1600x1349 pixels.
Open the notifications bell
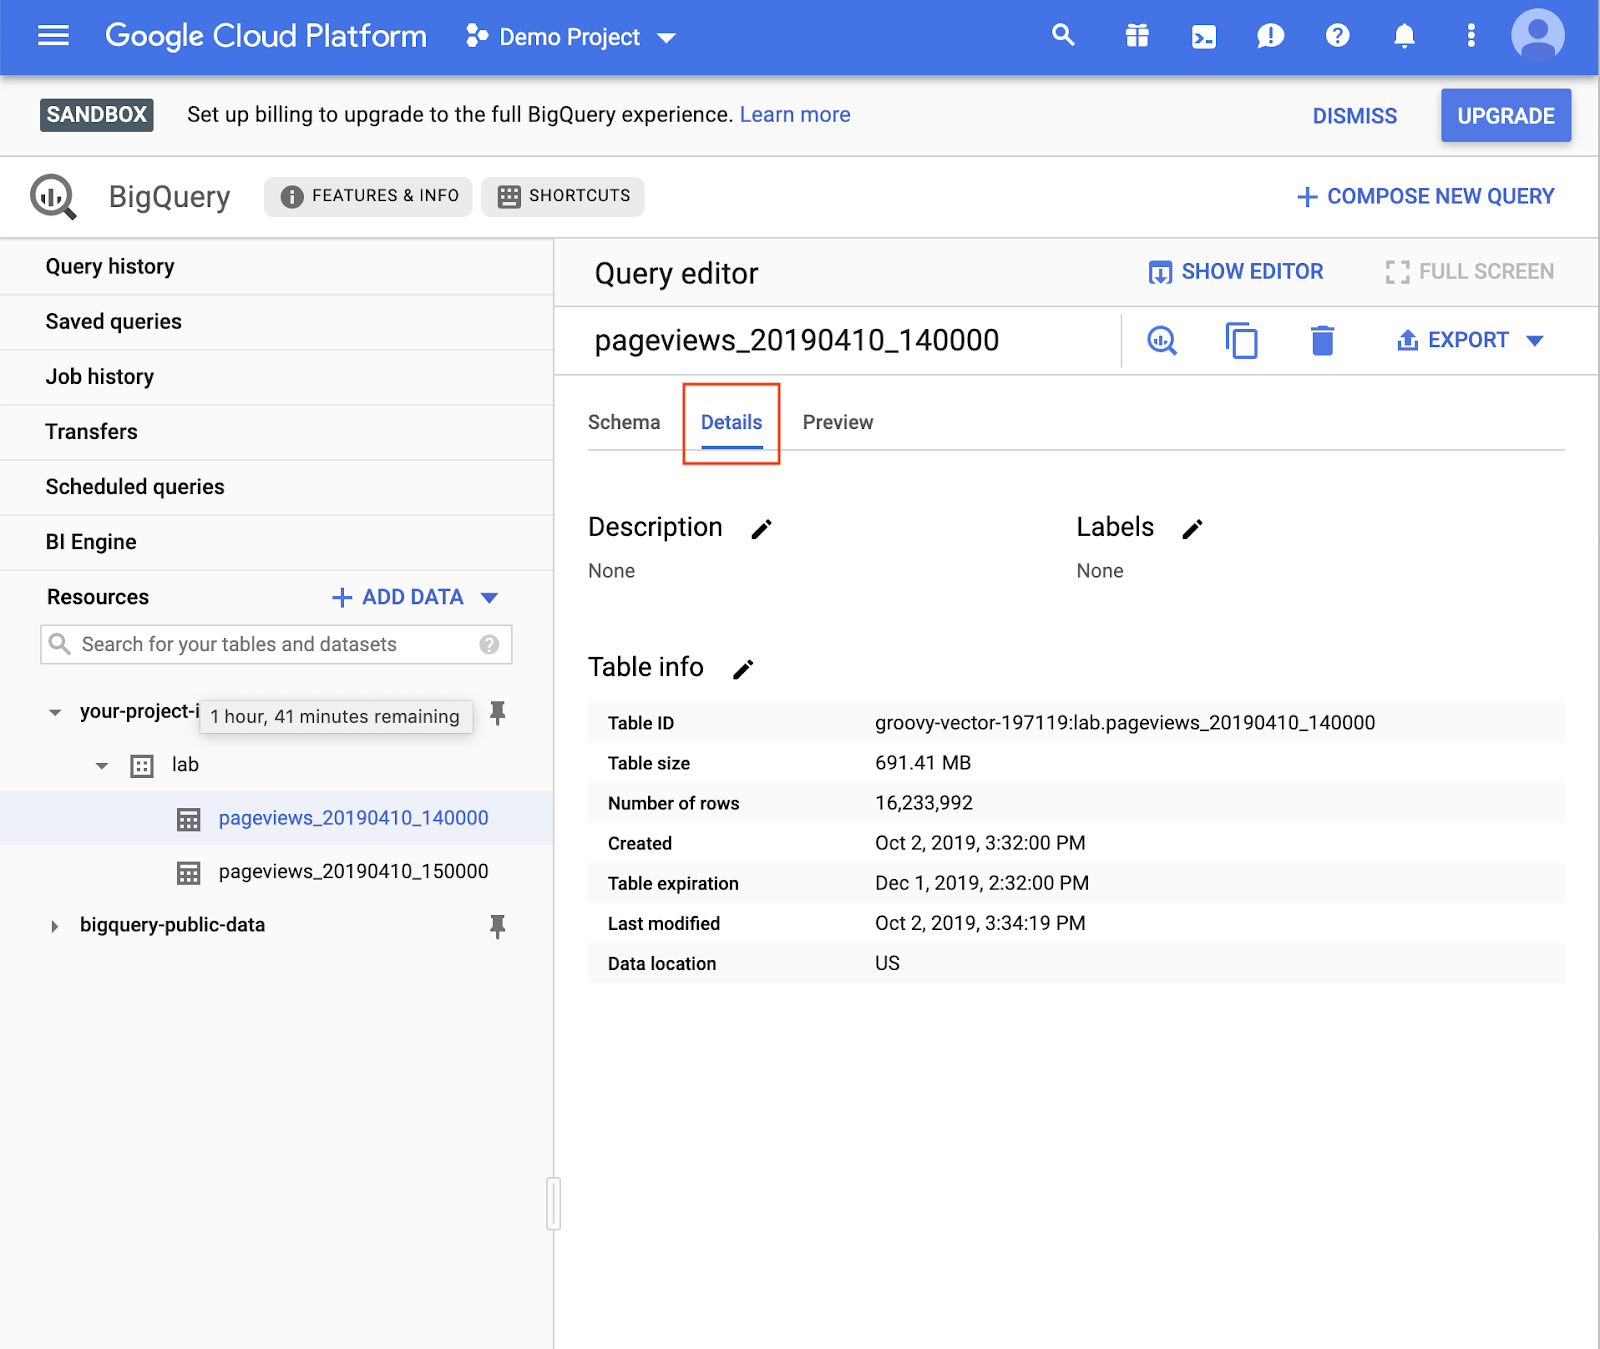pos(1404,37)
